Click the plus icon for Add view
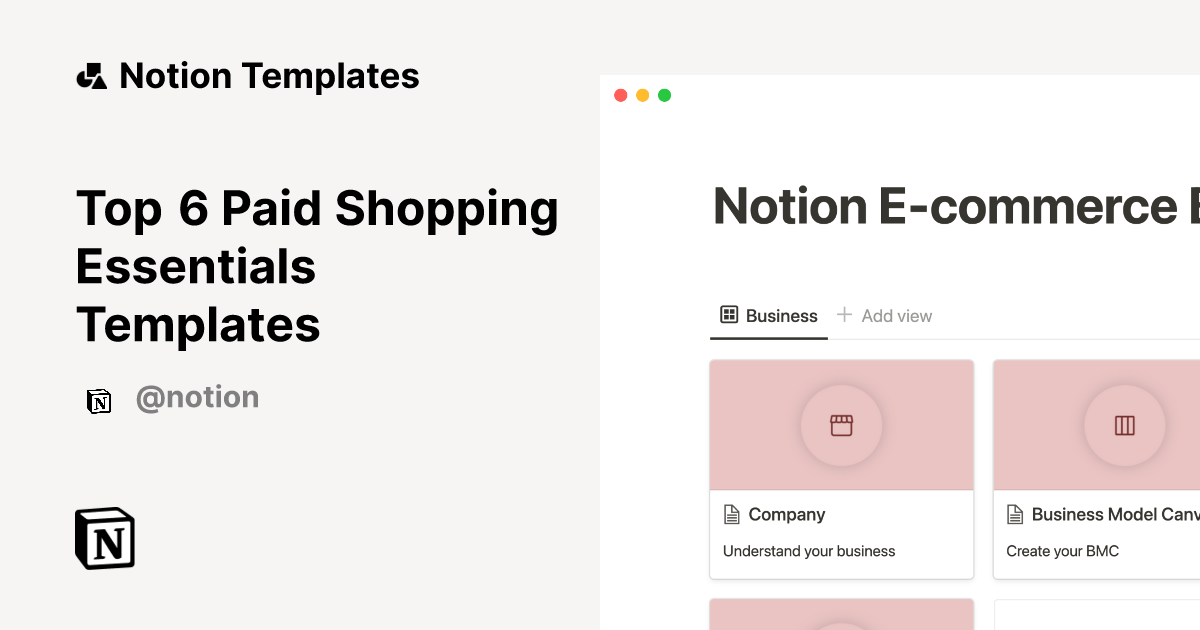 pyautogui.click(x=843, y=314)
